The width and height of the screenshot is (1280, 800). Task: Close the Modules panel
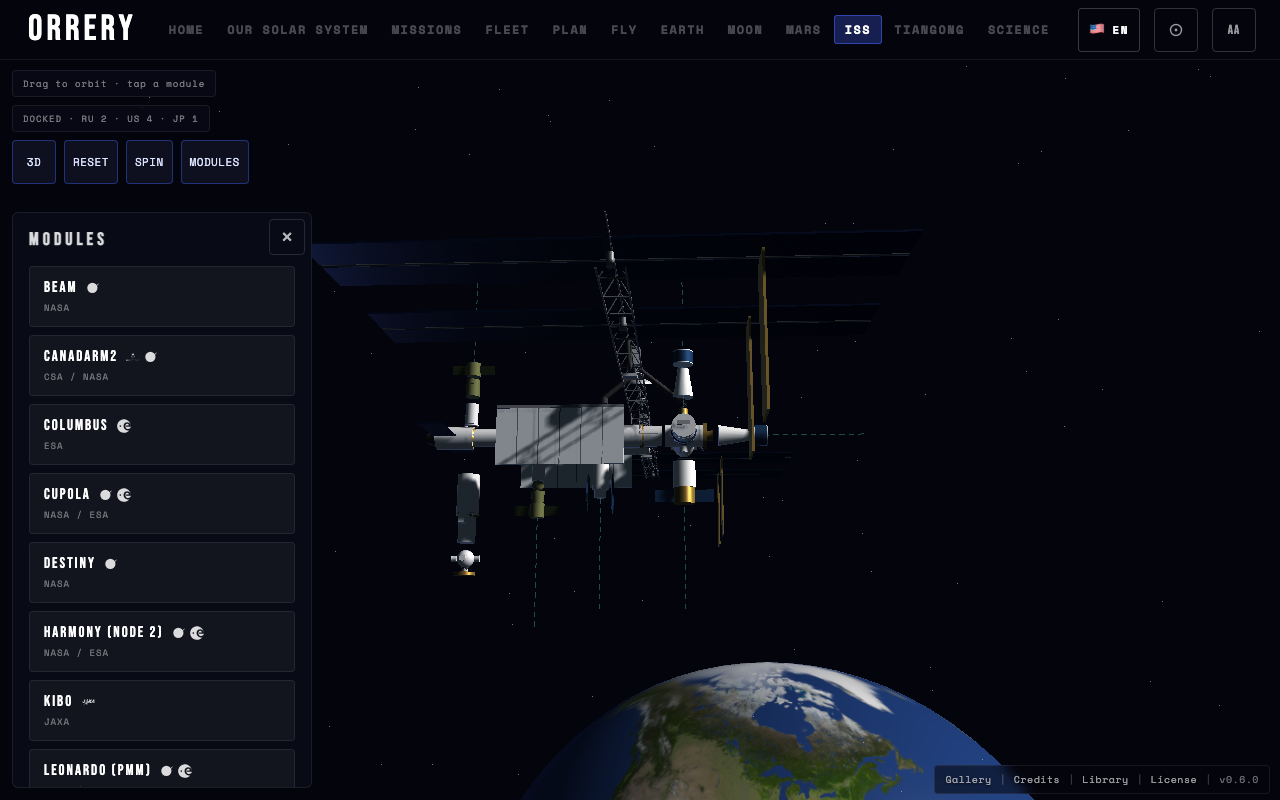[x=287, y=237]
